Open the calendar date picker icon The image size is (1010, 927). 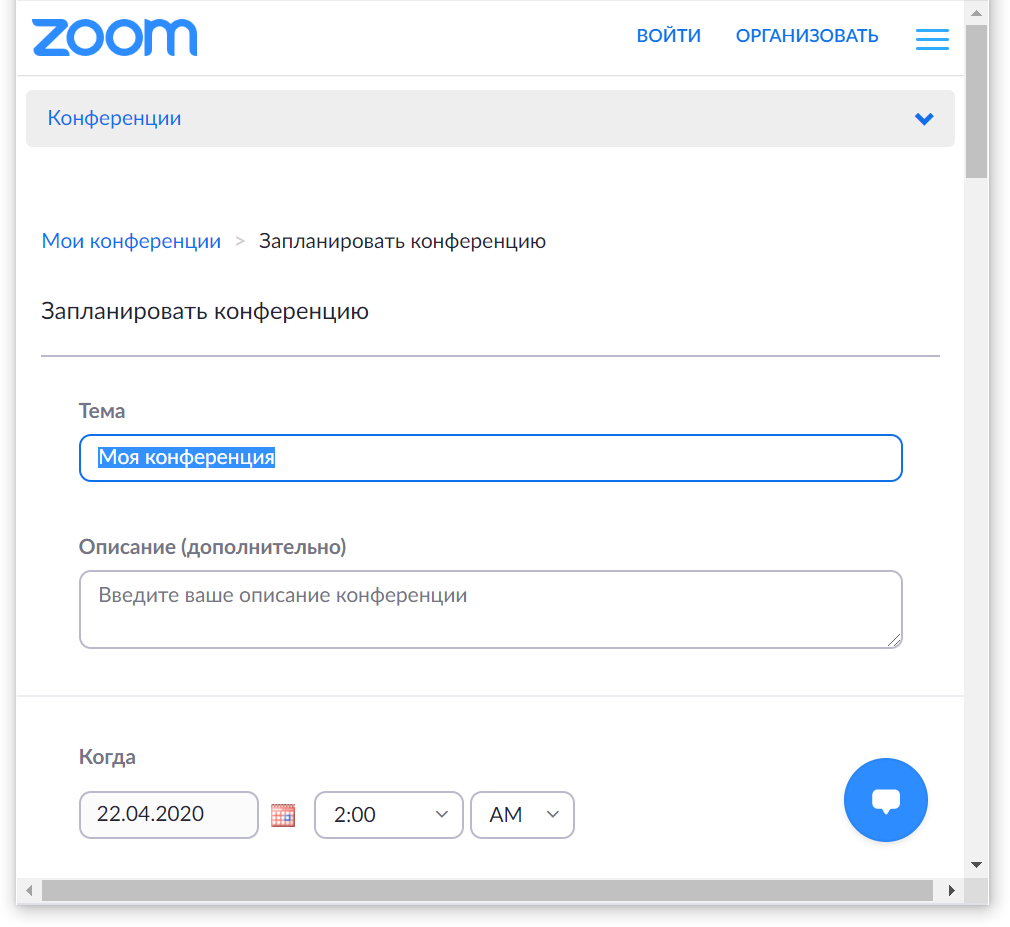coord(283,815)
